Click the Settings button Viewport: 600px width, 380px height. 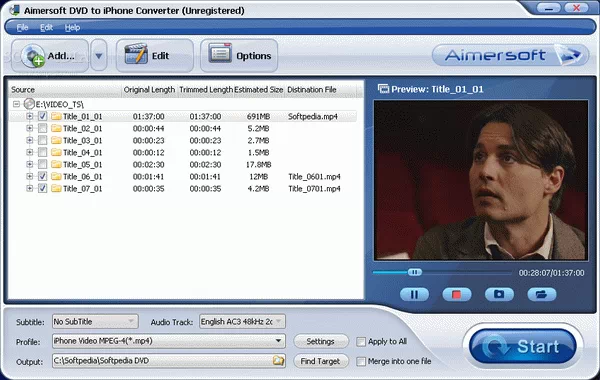point(321,341)
